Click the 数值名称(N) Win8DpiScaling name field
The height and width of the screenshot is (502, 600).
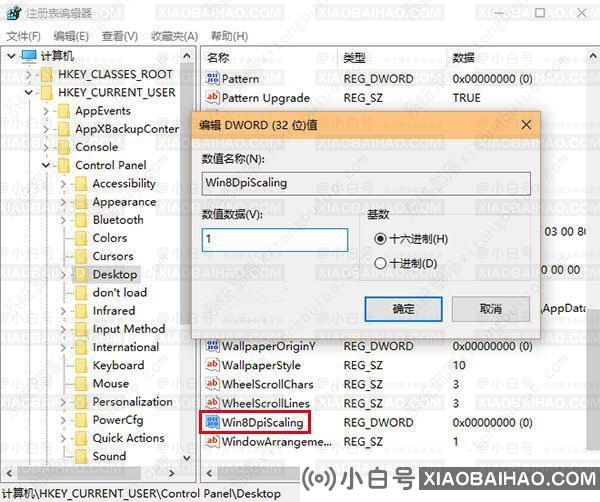[366, 183]
